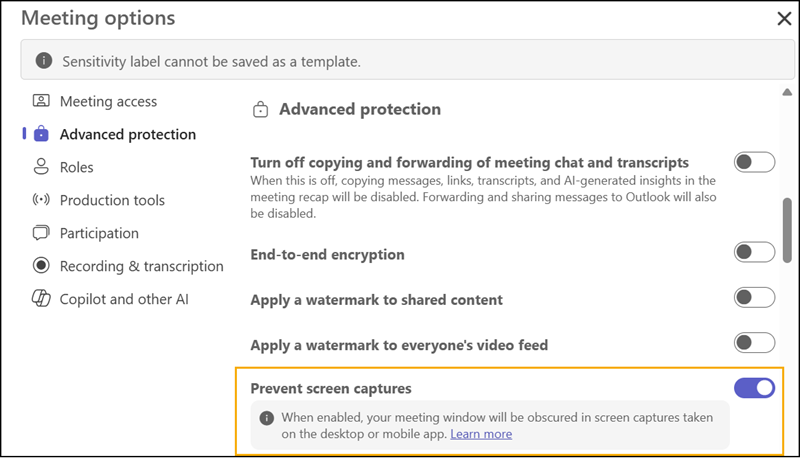Click the Production tools broadcast icon
The height and width of the screenshot is (458, 800).
(x=41, y=200)
